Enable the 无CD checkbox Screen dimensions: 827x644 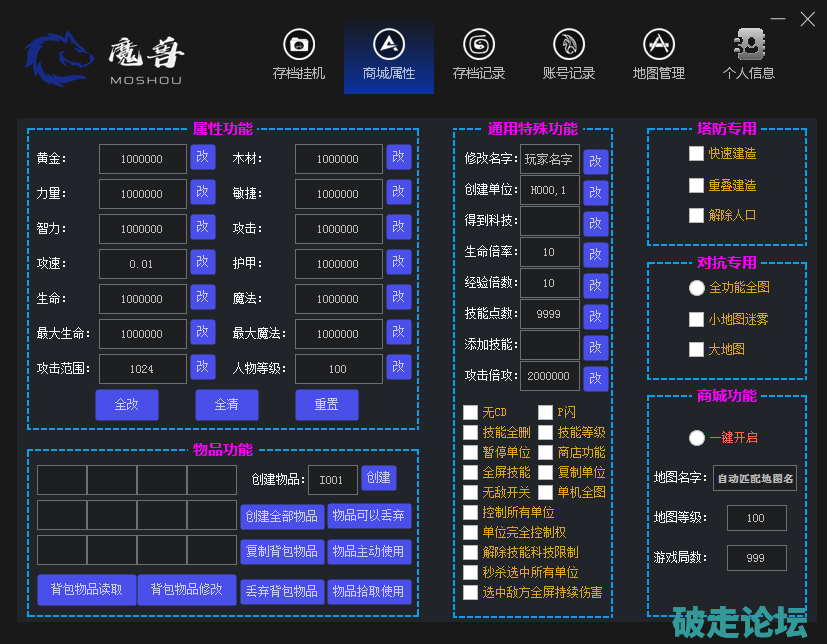tap(471, 413)
